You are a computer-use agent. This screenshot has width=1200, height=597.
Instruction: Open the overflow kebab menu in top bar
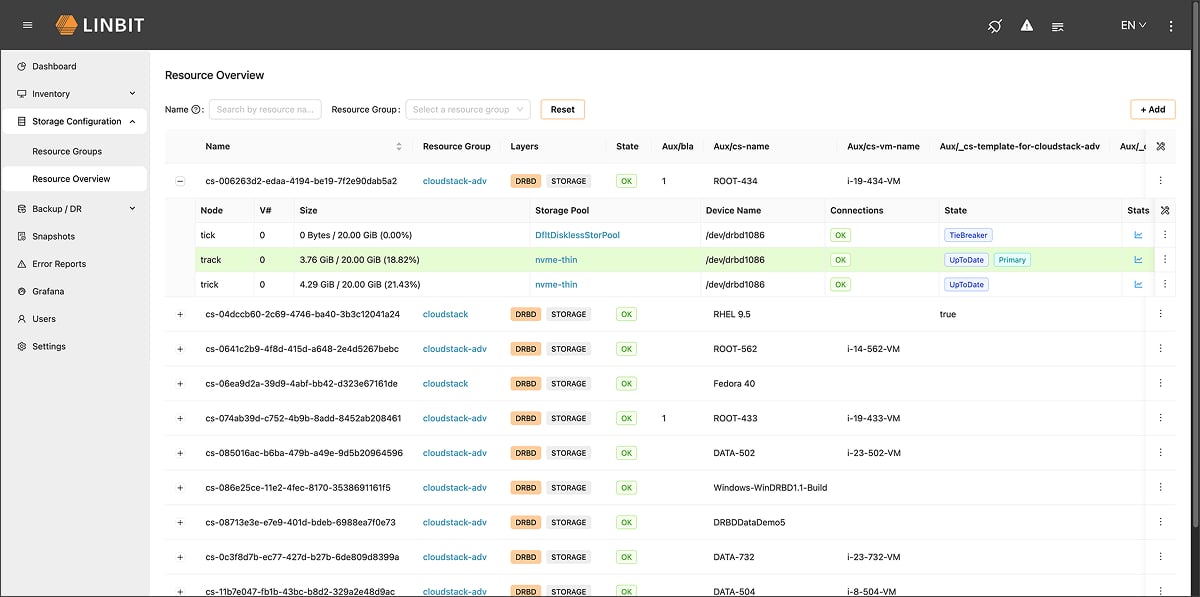tap(1170, 25)
